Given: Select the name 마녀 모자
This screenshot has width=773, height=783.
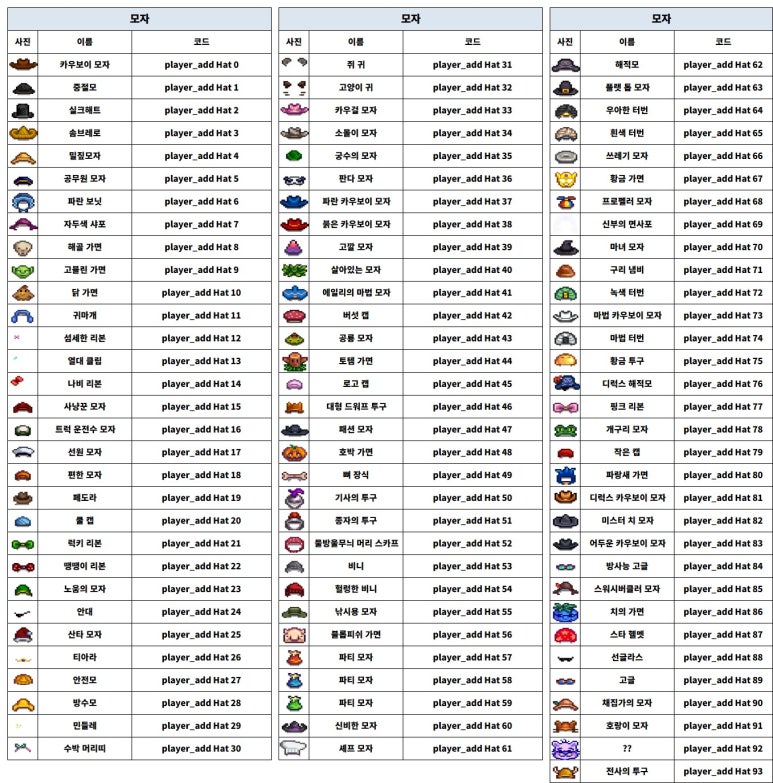Looking at the screenshot, I should [627, 247].
